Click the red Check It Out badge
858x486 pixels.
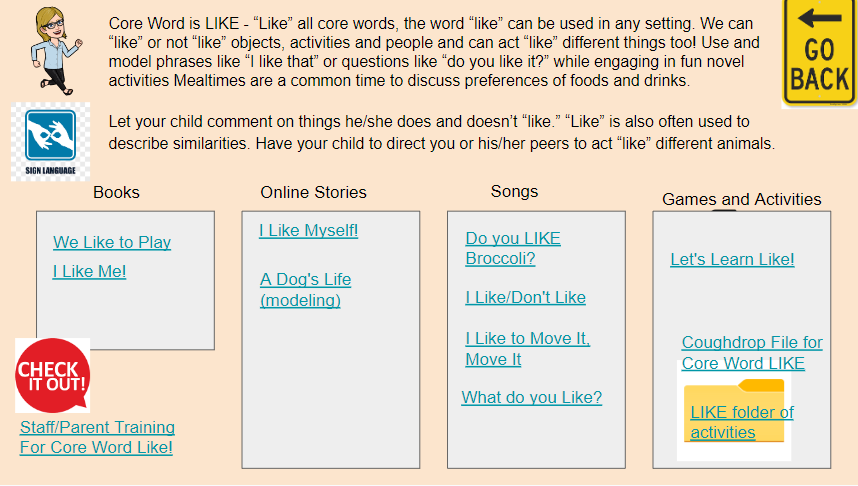click(53, 375)
